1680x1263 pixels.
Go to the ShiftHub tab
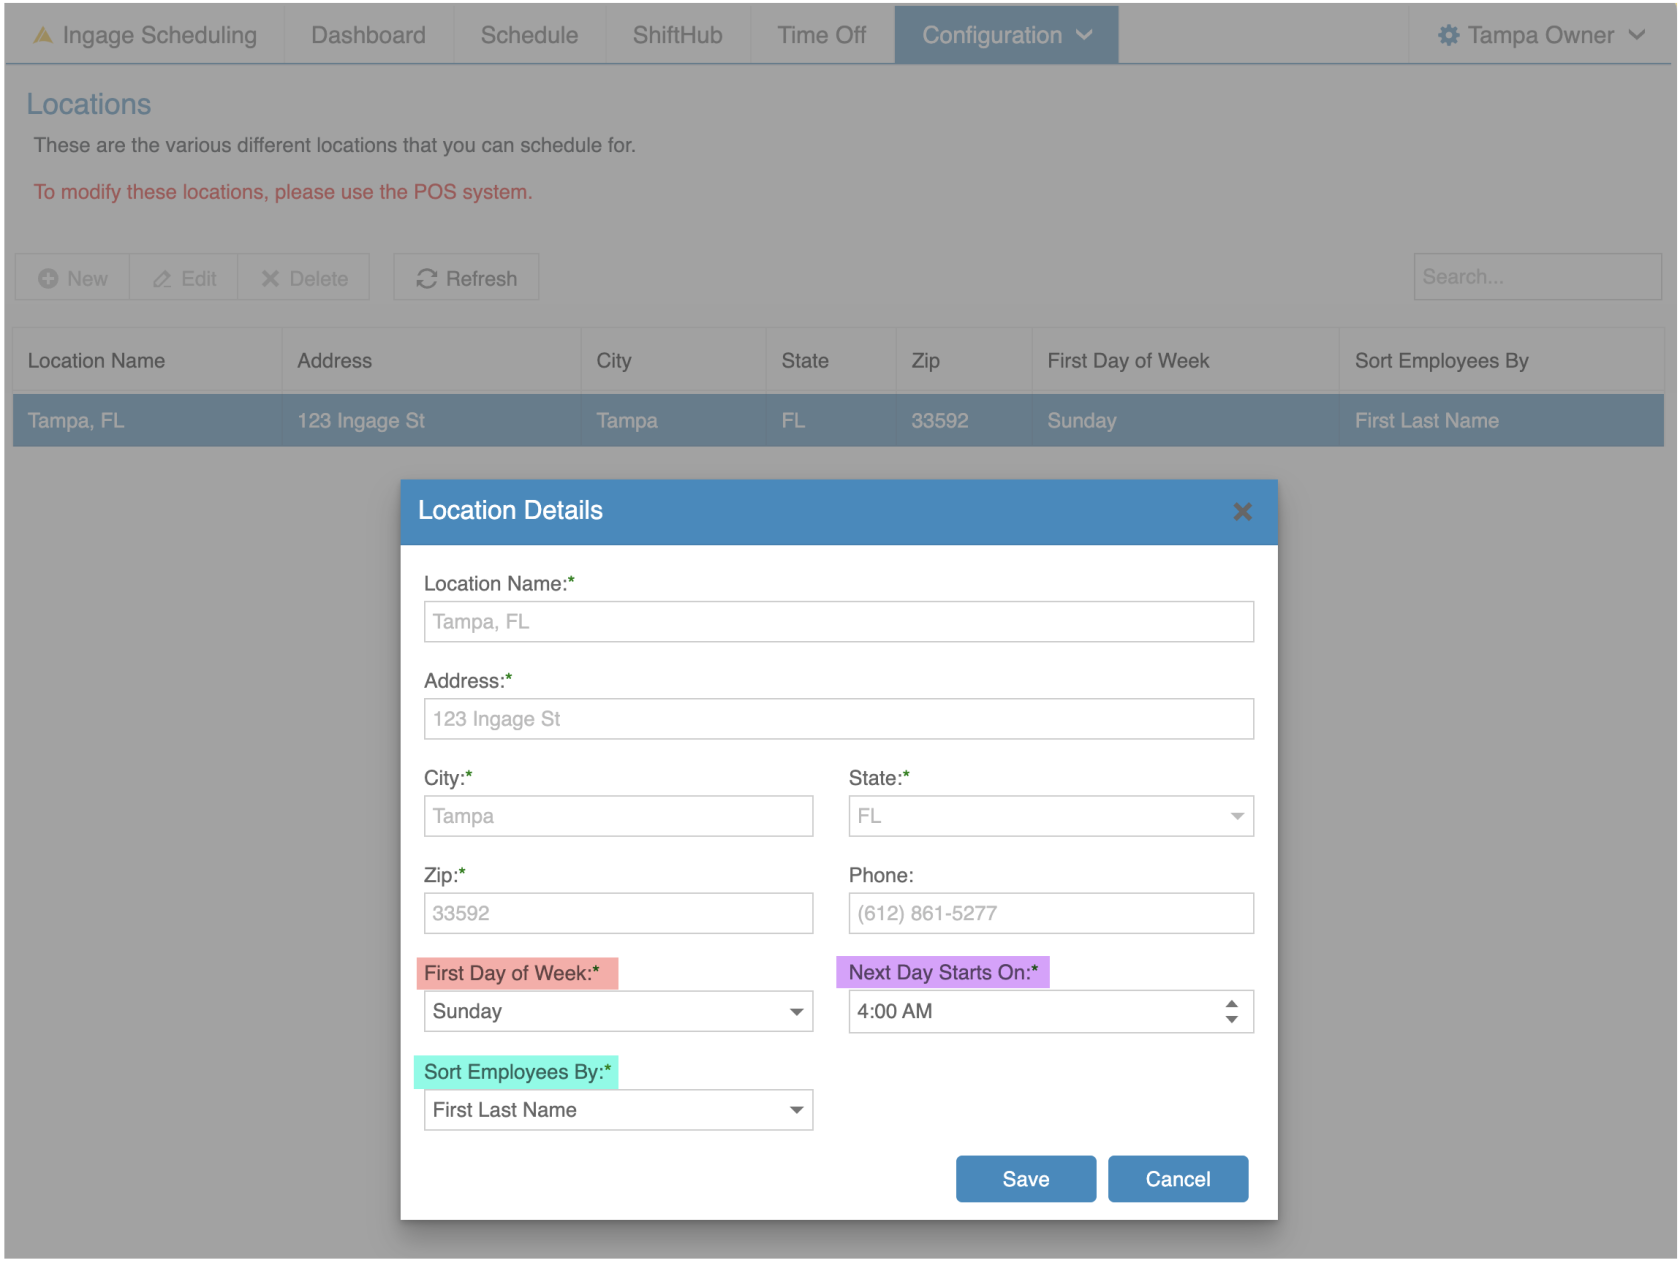coord(677,35)
